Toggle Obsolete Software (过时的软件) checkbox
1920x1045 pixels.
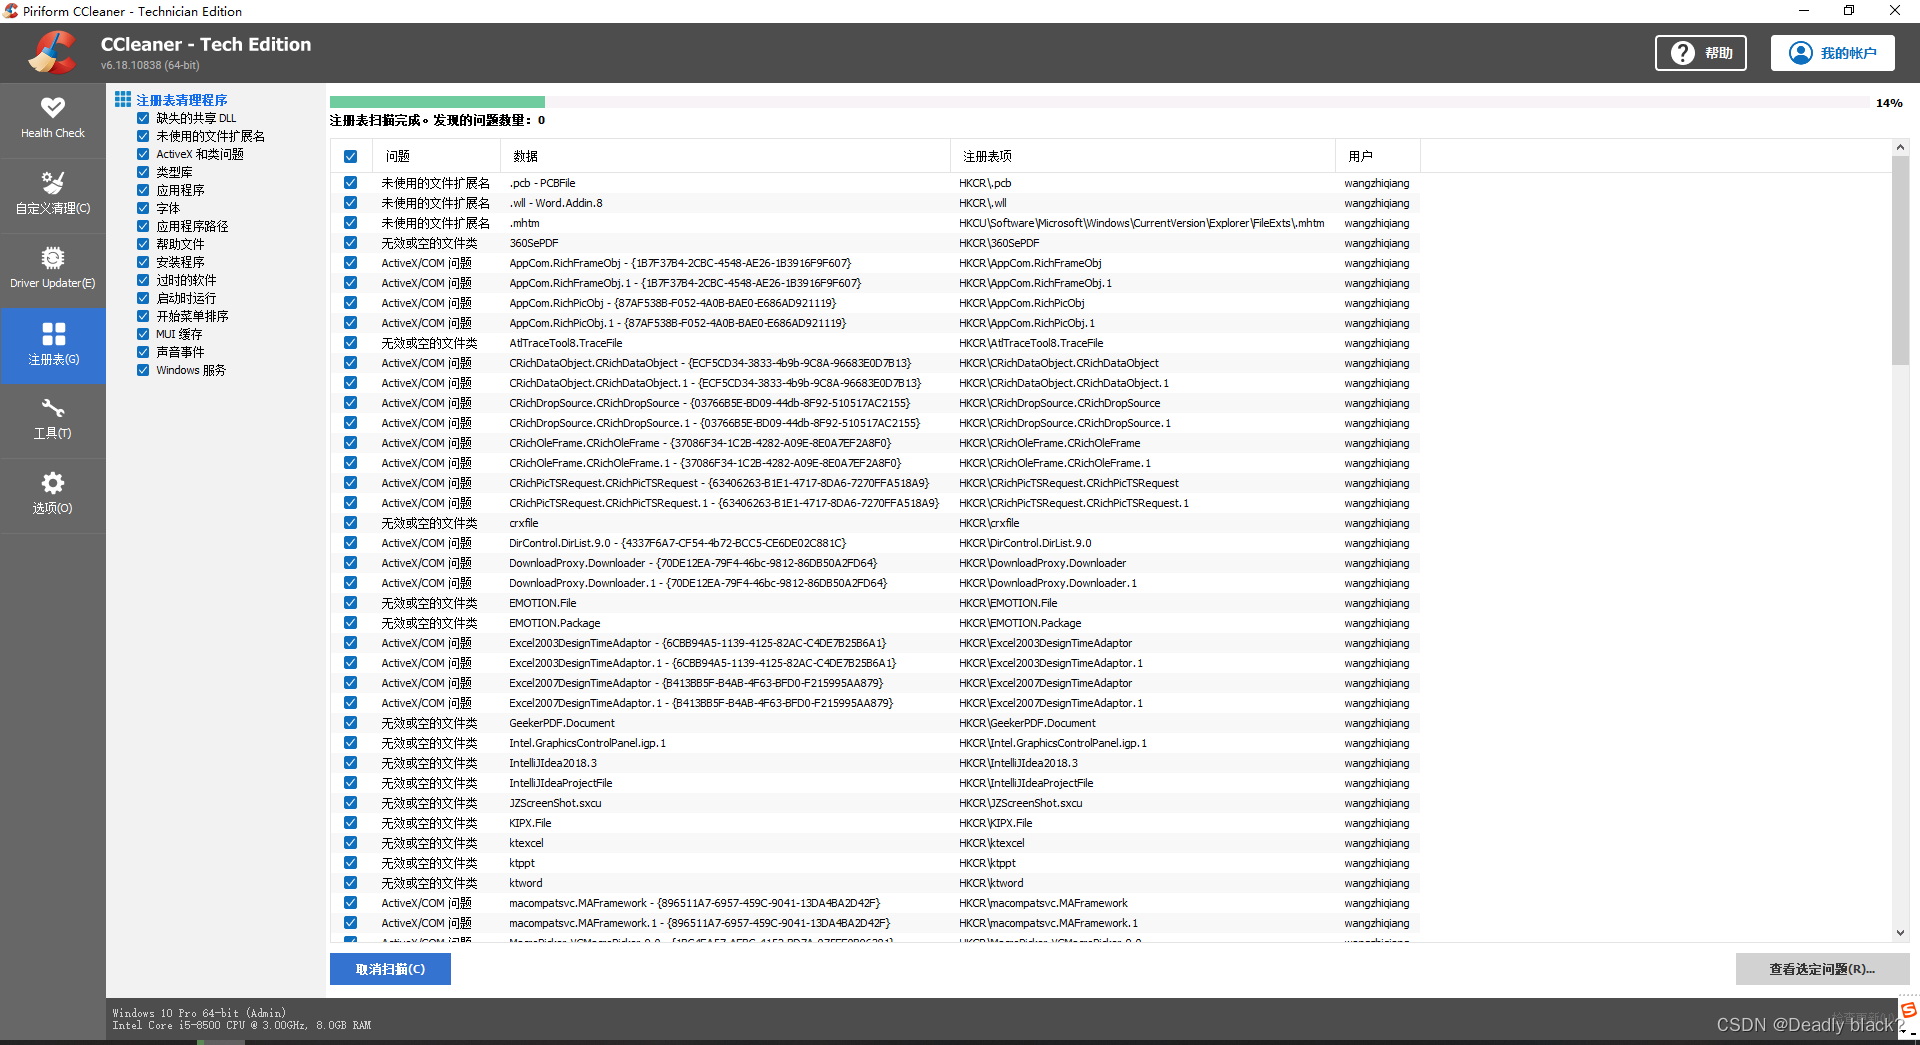143,280
